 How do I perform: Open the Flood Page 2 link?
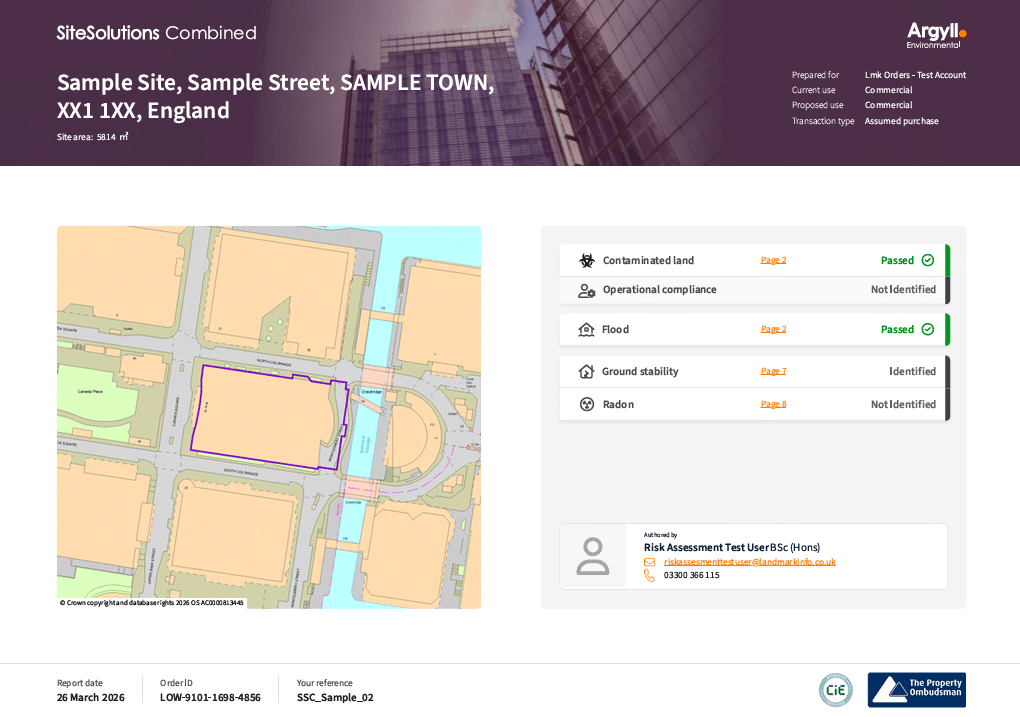click(773, 330)
